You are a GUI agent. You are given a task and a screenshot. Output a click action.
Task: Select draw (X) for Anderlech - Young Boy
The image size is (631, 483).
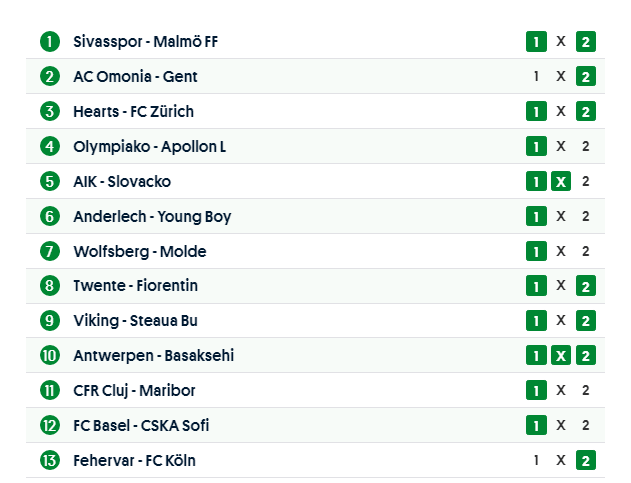click(561, 216)
